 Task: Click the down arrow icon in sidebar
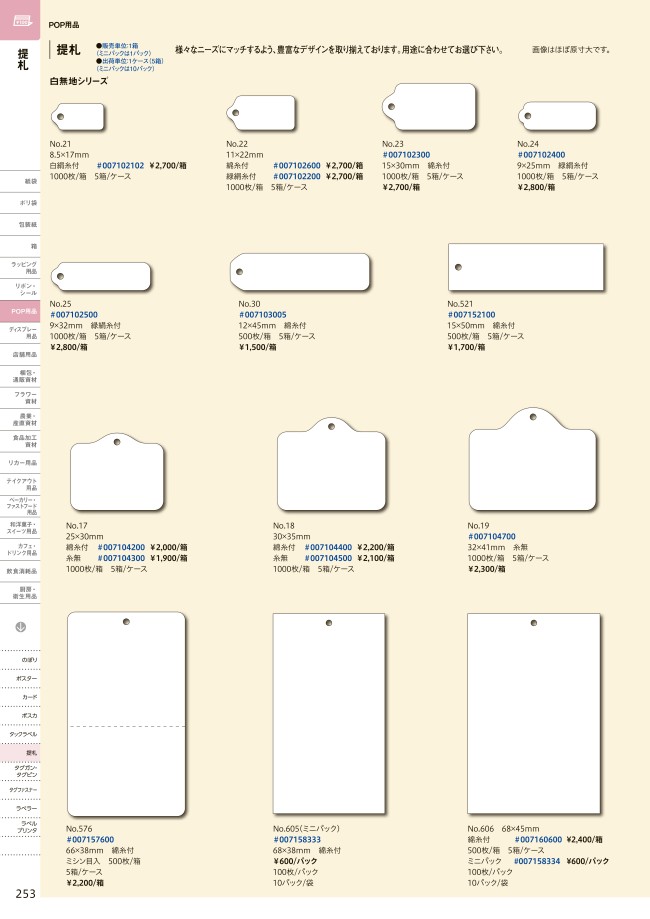(x=21, y=627)
